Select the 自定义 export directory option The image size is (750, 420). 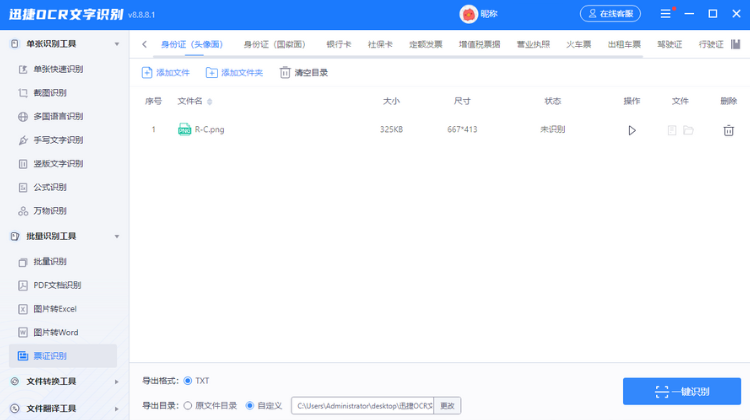250,406
